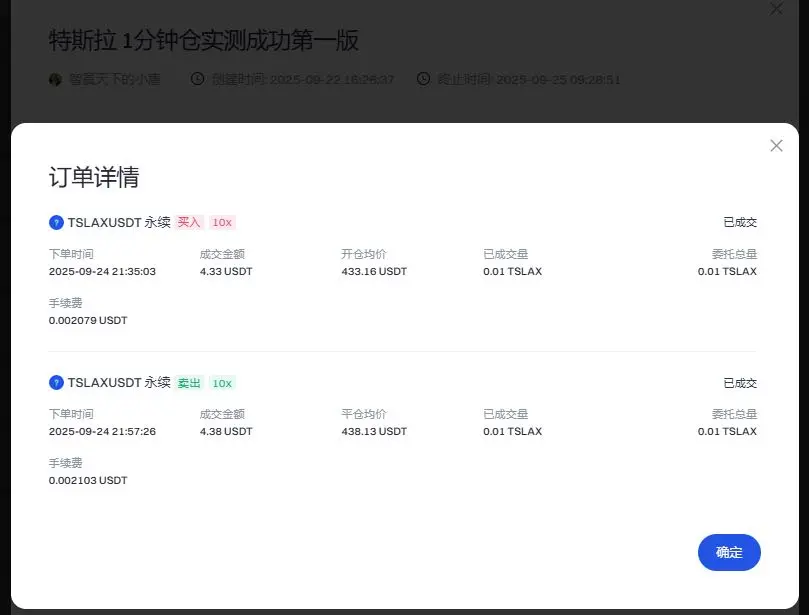Click the TSLAXUSDT 永续 name in the 买入 order
Viewport: 809px width, 615px height.
[119, 222]
